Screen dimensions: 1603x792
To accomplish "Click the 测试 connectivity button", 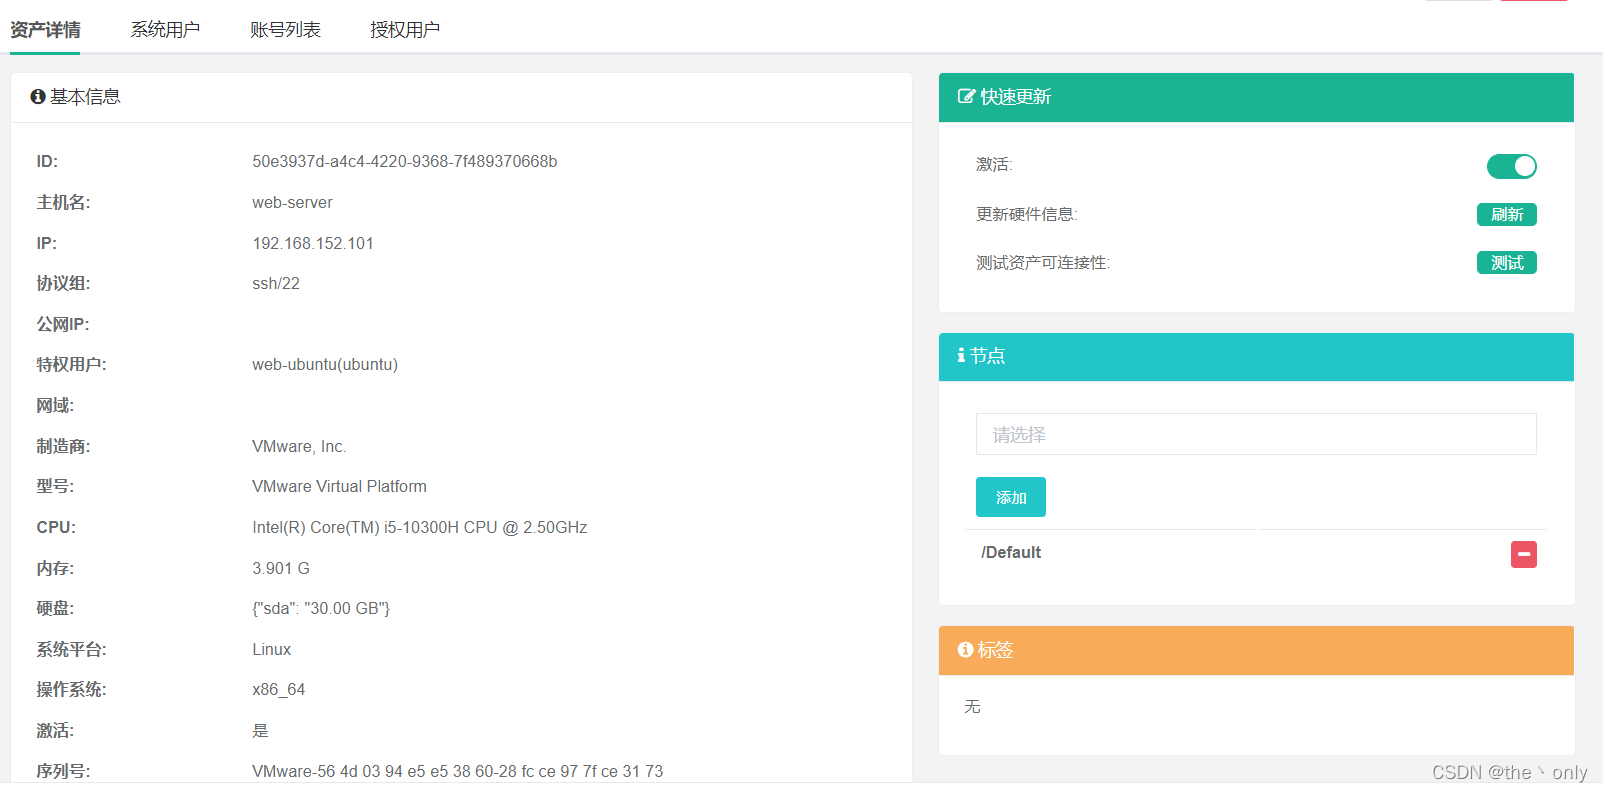I will click(1507, 262).
